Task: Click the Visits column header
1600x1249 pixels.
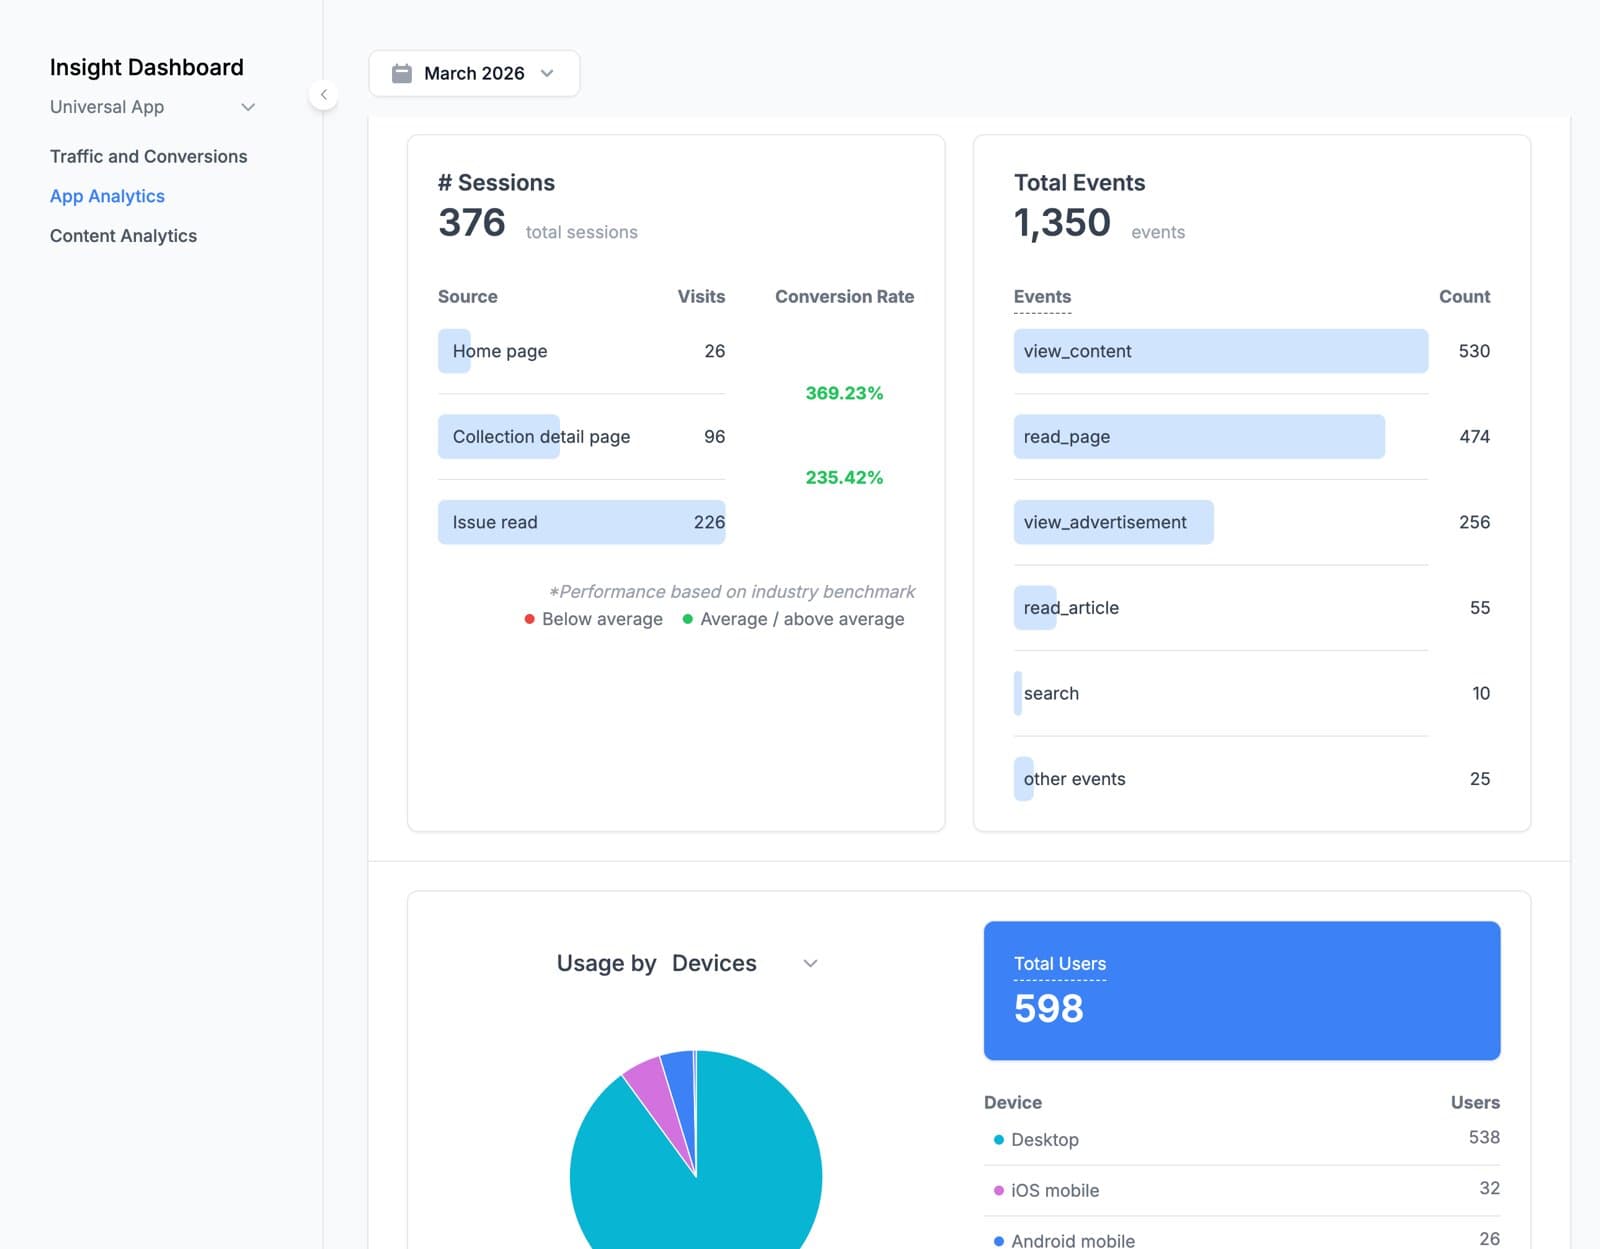Action: [701, 297]
